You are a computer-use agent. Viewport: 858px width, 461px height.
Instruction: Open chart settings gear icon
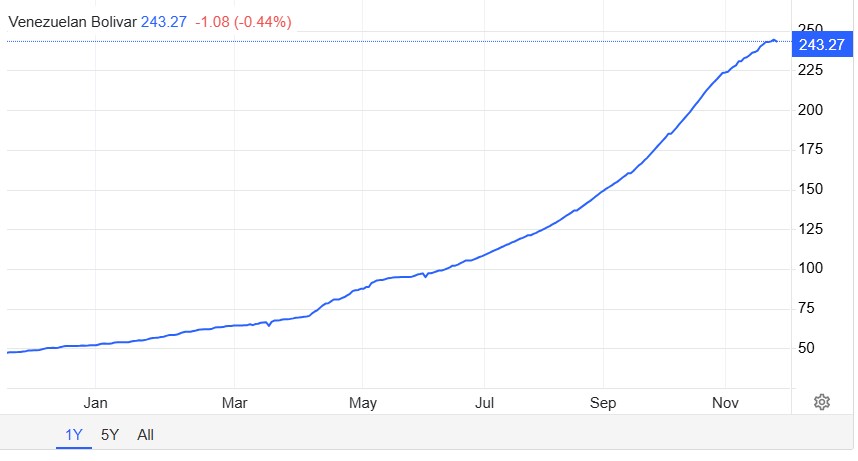click(x=822, y=402)
